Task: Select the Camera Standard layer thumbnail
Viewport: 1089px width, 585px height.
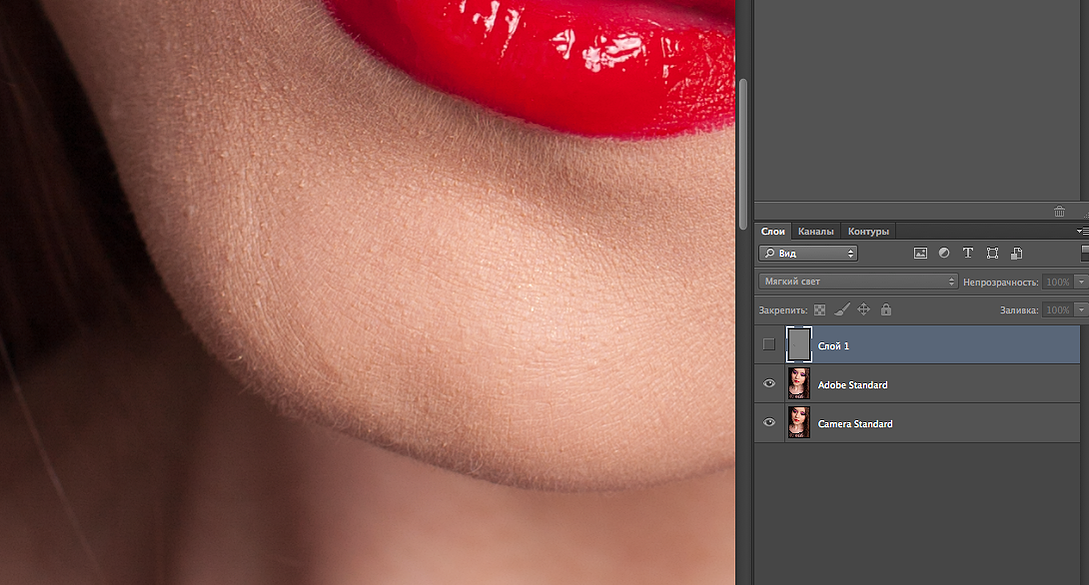Action: [x=799, y=422]
